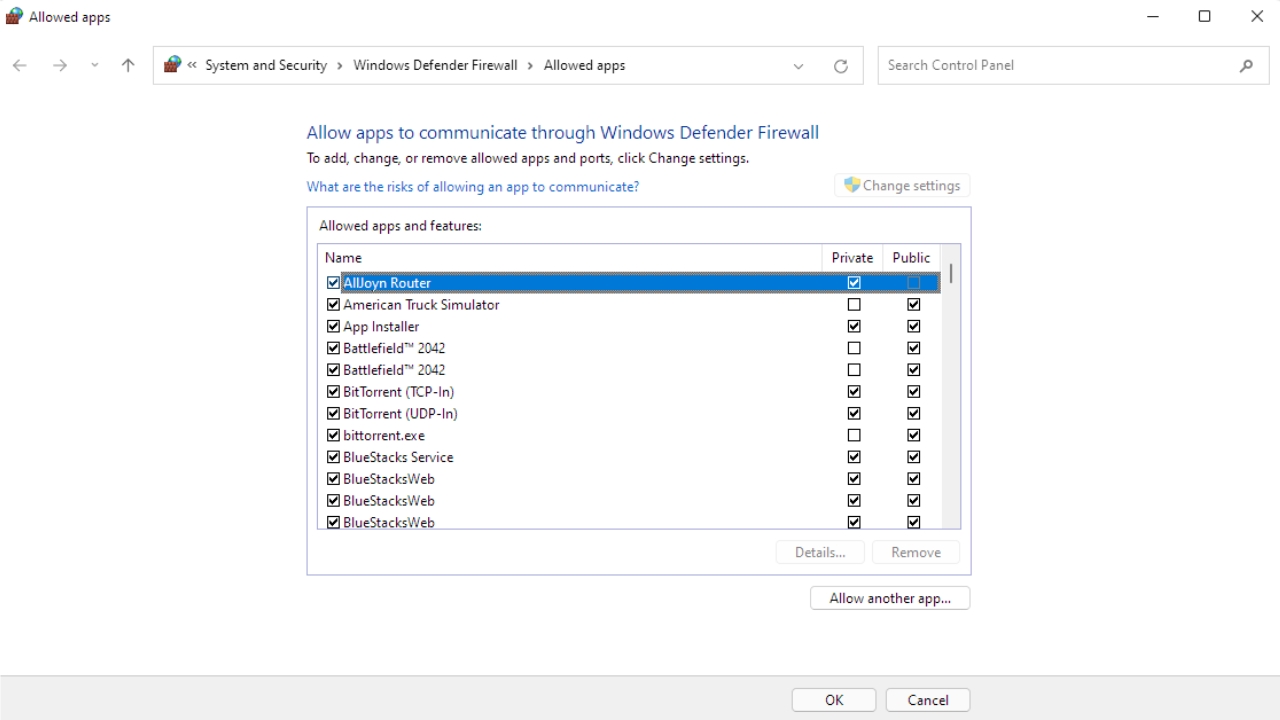The image size is (1280, 720).
Task: Click the Name column header
Action: pos(569,257)
